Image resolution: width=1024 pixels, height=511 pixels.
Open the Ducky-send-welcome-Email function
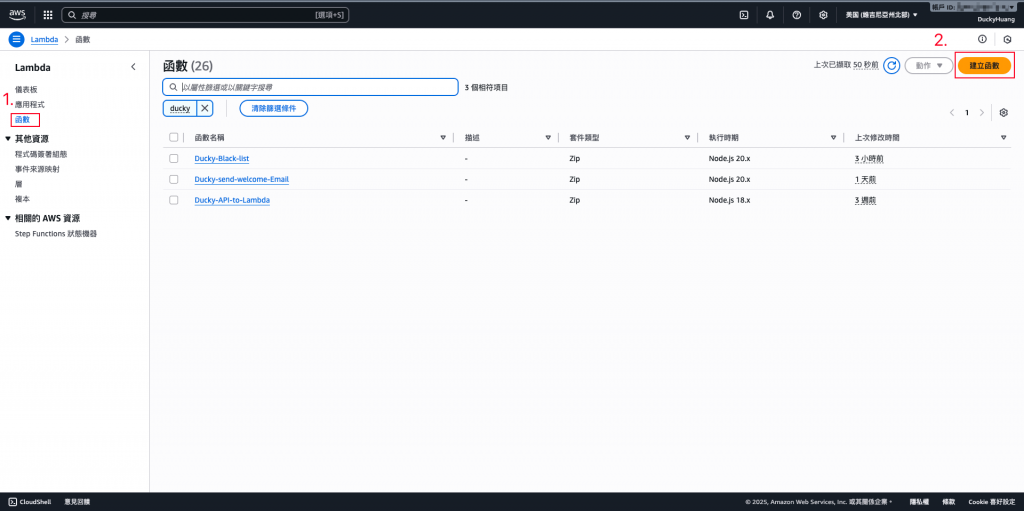click(242, 179)
